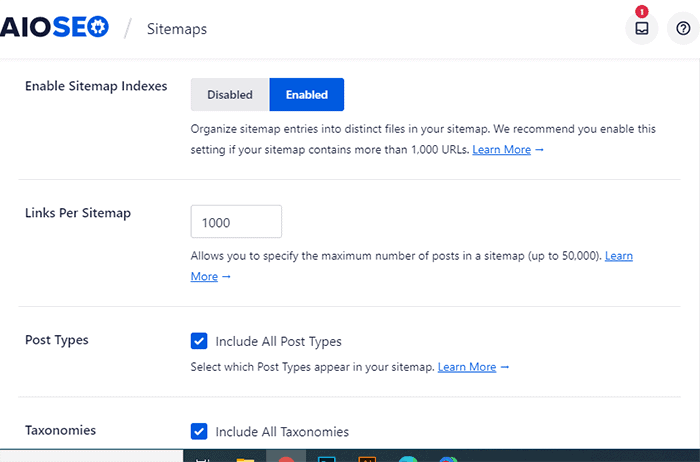
Task: Open Learn More link under Sitemap Indexes
Action: tap(502, 150)
